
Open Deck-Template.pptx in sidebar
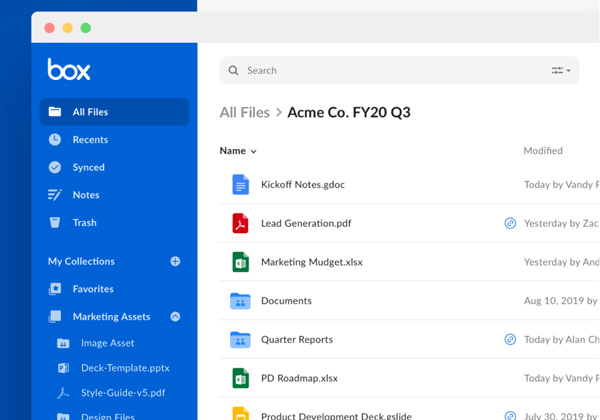coord(125,368)
